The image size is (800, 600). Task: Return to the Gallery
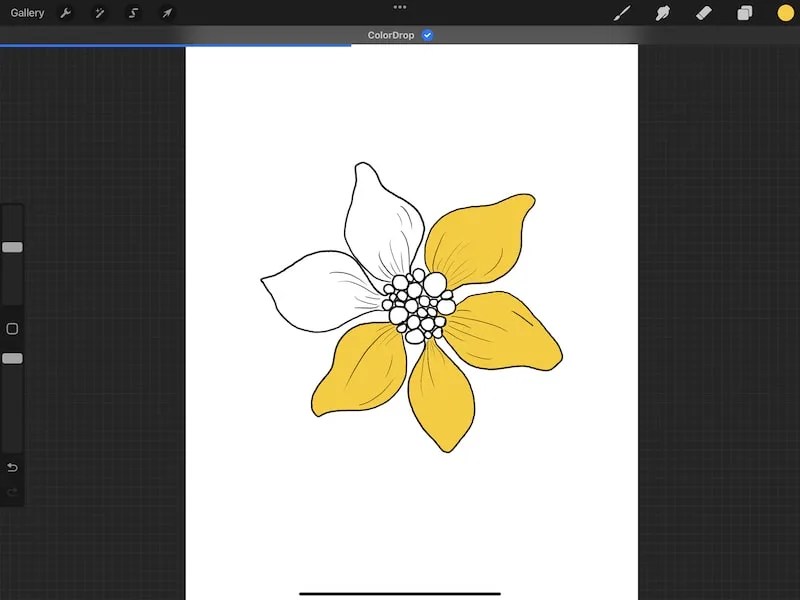(27, 13)
